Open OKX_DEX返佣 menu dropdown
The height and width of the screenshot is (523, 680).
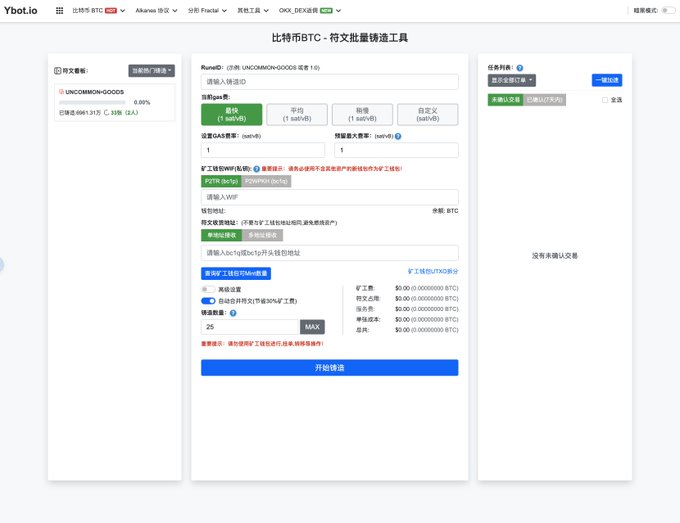pyautogui.click(x=310, y=10)
